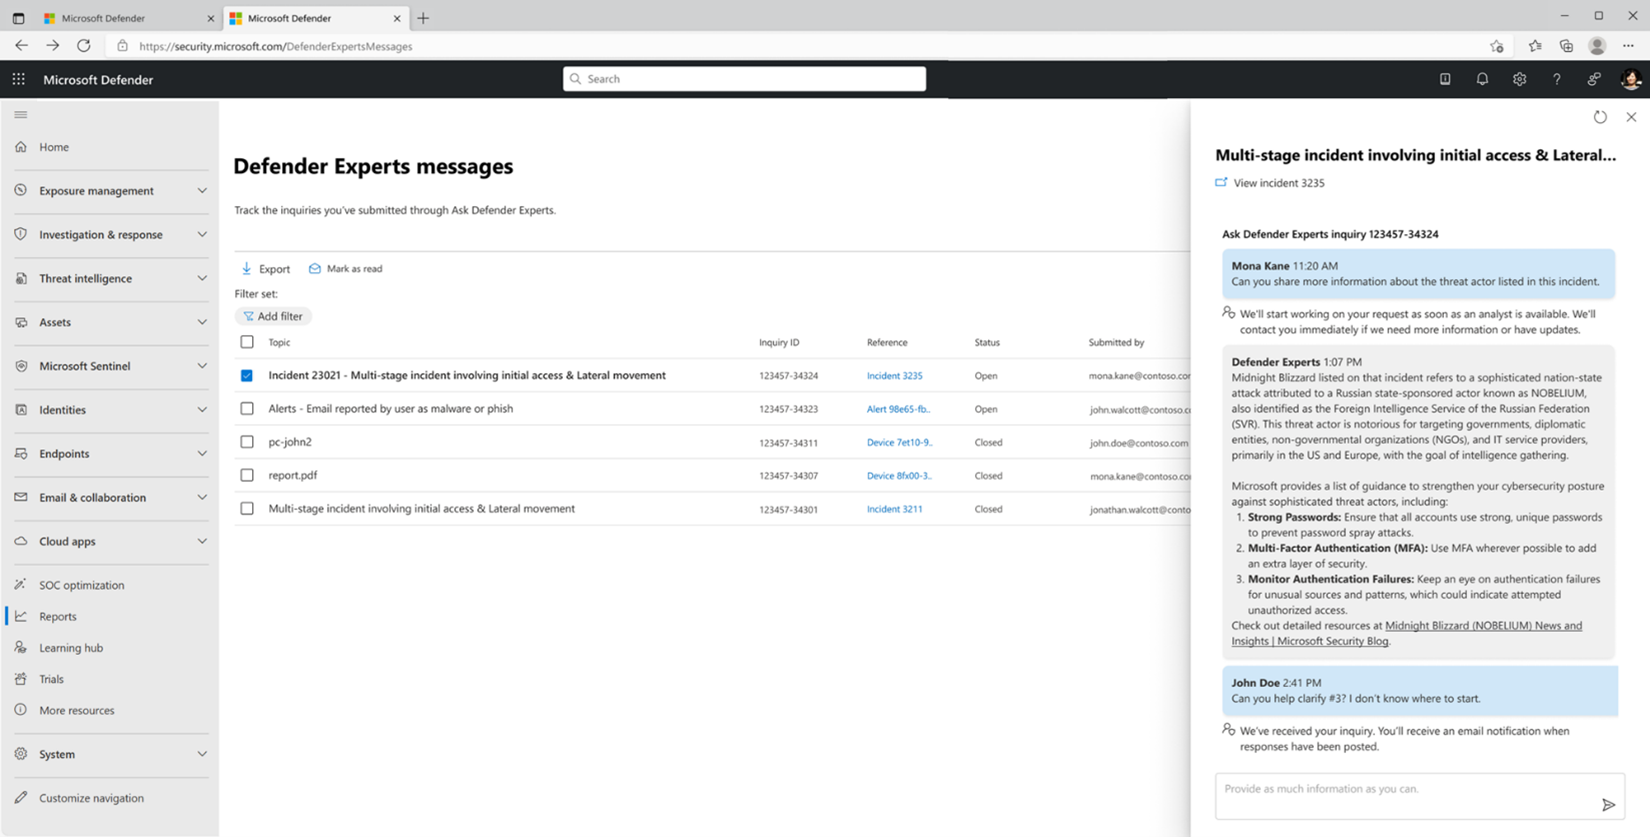Click the System gear icon in sidebar

point(21,754)
